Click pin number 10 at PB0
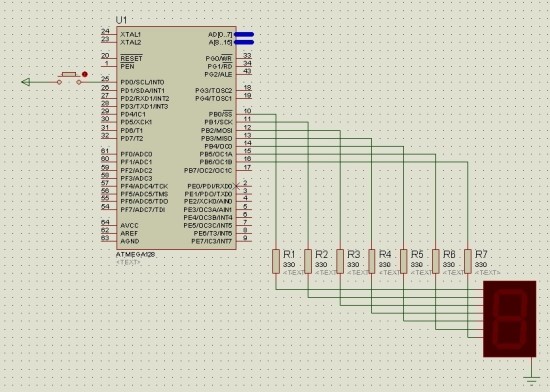550x392 pixels. pos(247,111)
